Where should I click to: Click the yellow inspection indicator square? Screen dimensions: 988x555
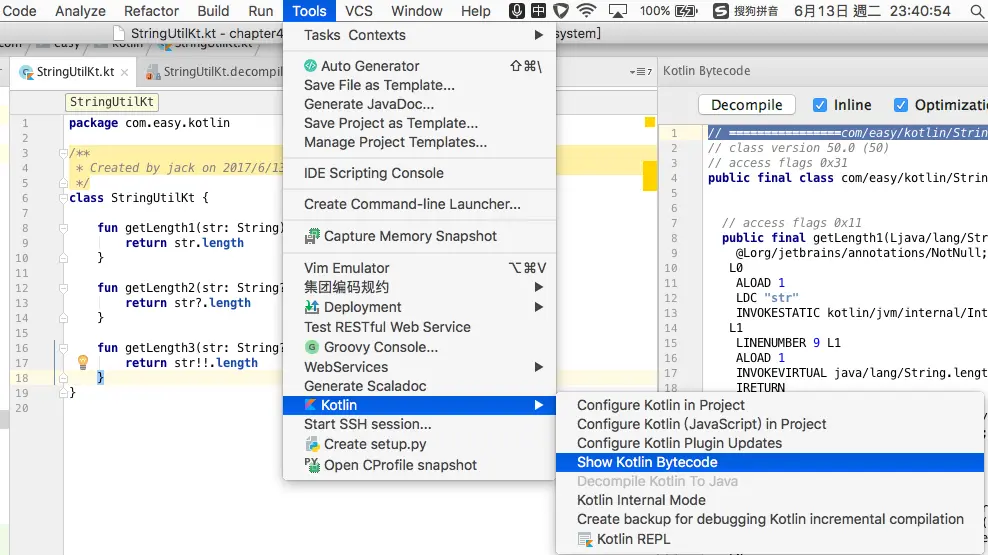point(650,122)
